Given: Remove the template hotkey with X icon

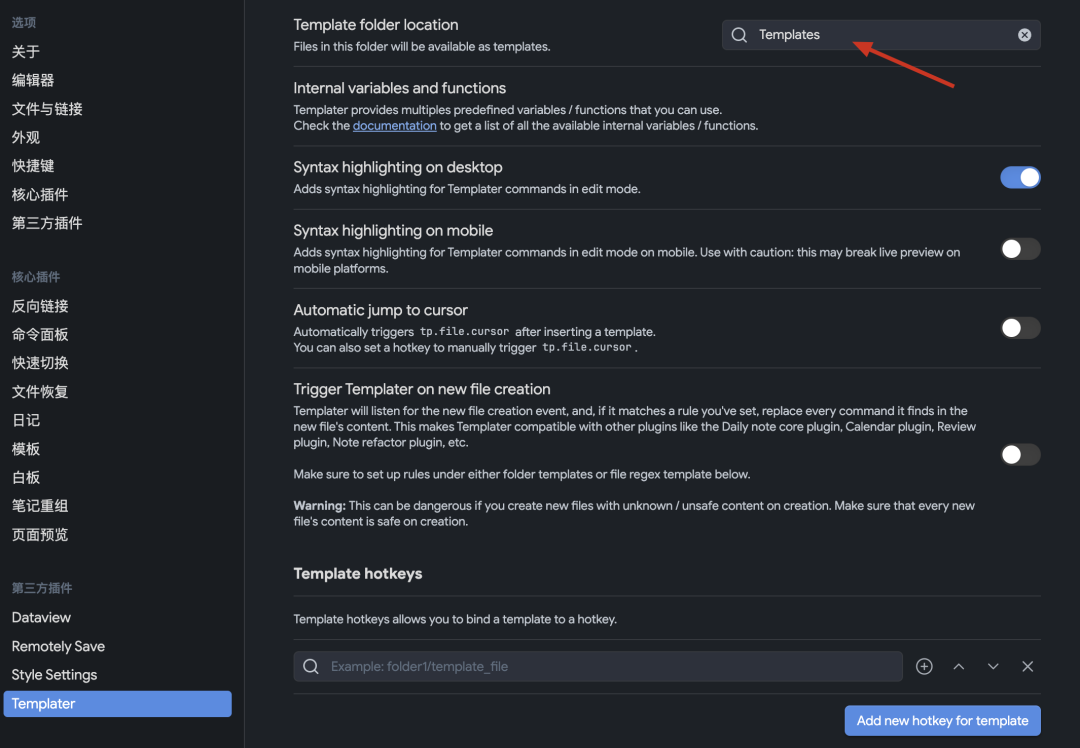Looking at the screenshot, I should 1028,667.
